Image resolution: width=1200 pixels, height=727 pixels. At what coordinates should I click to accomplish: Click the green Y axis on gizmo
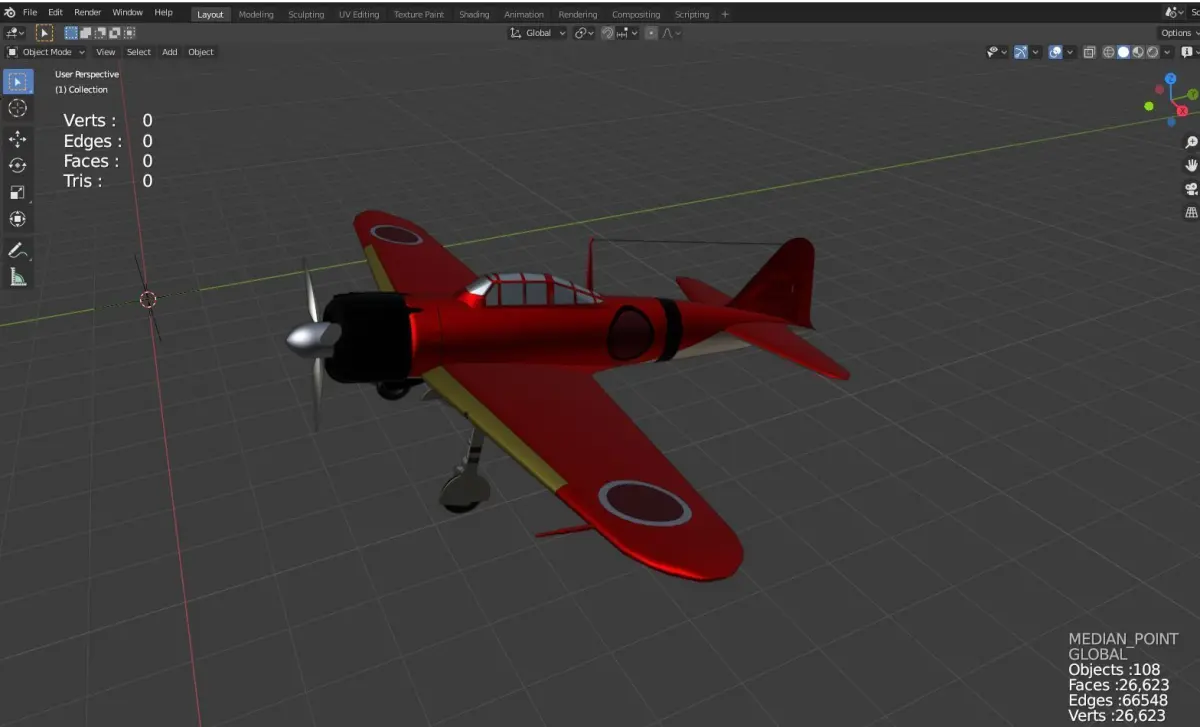pos(1192,94)
